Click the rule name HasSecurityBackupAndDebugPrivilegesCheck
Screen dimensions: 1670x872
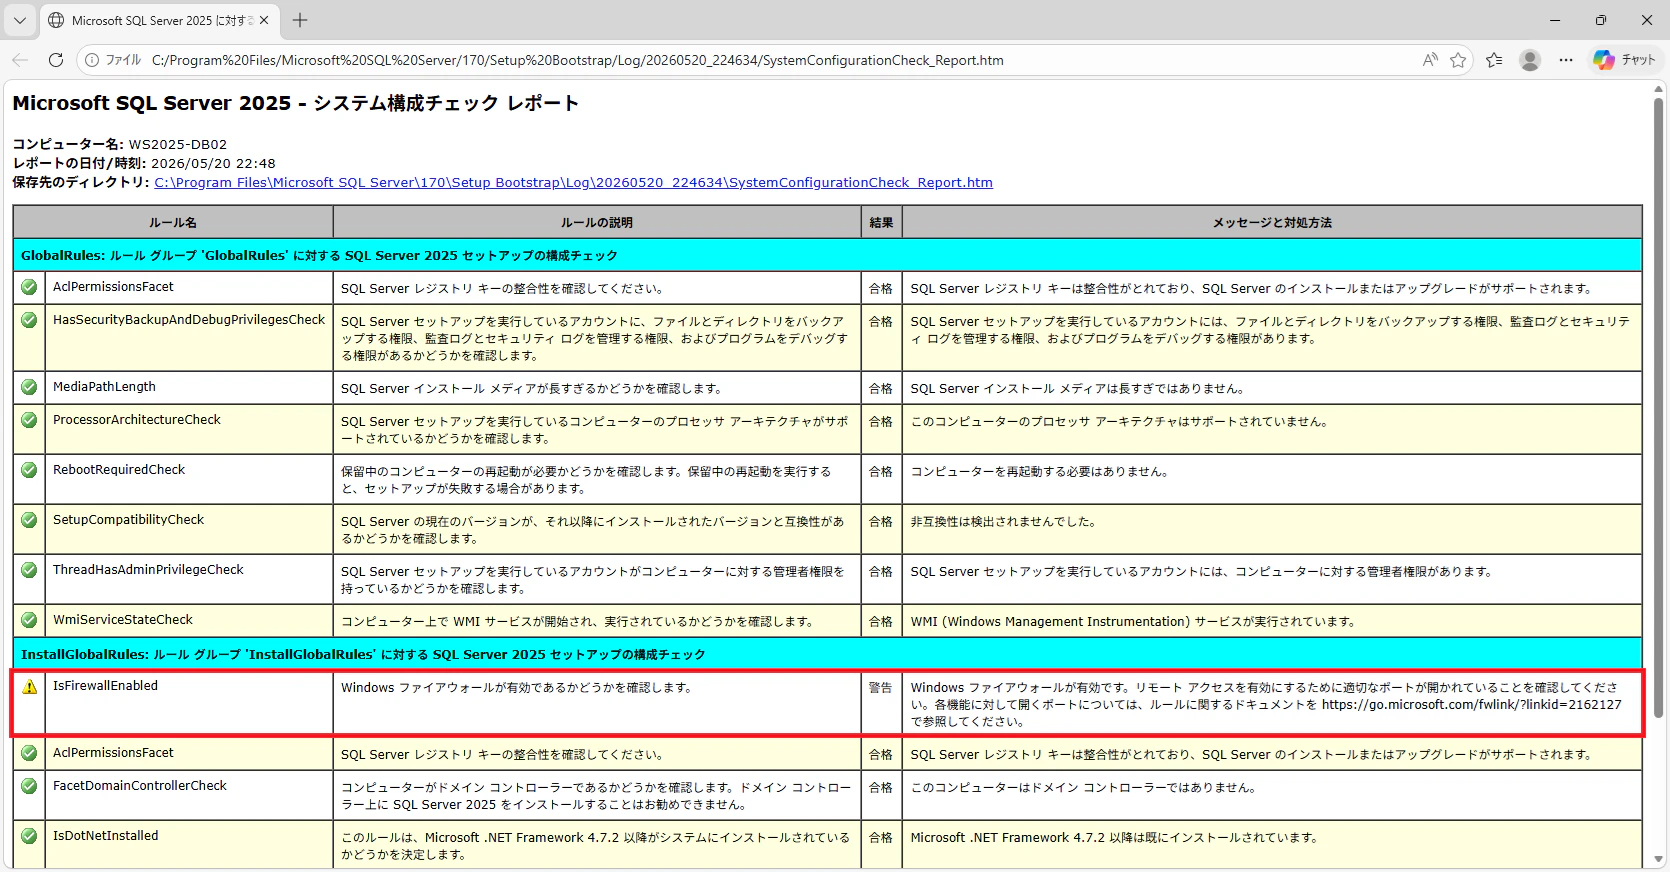189,320
